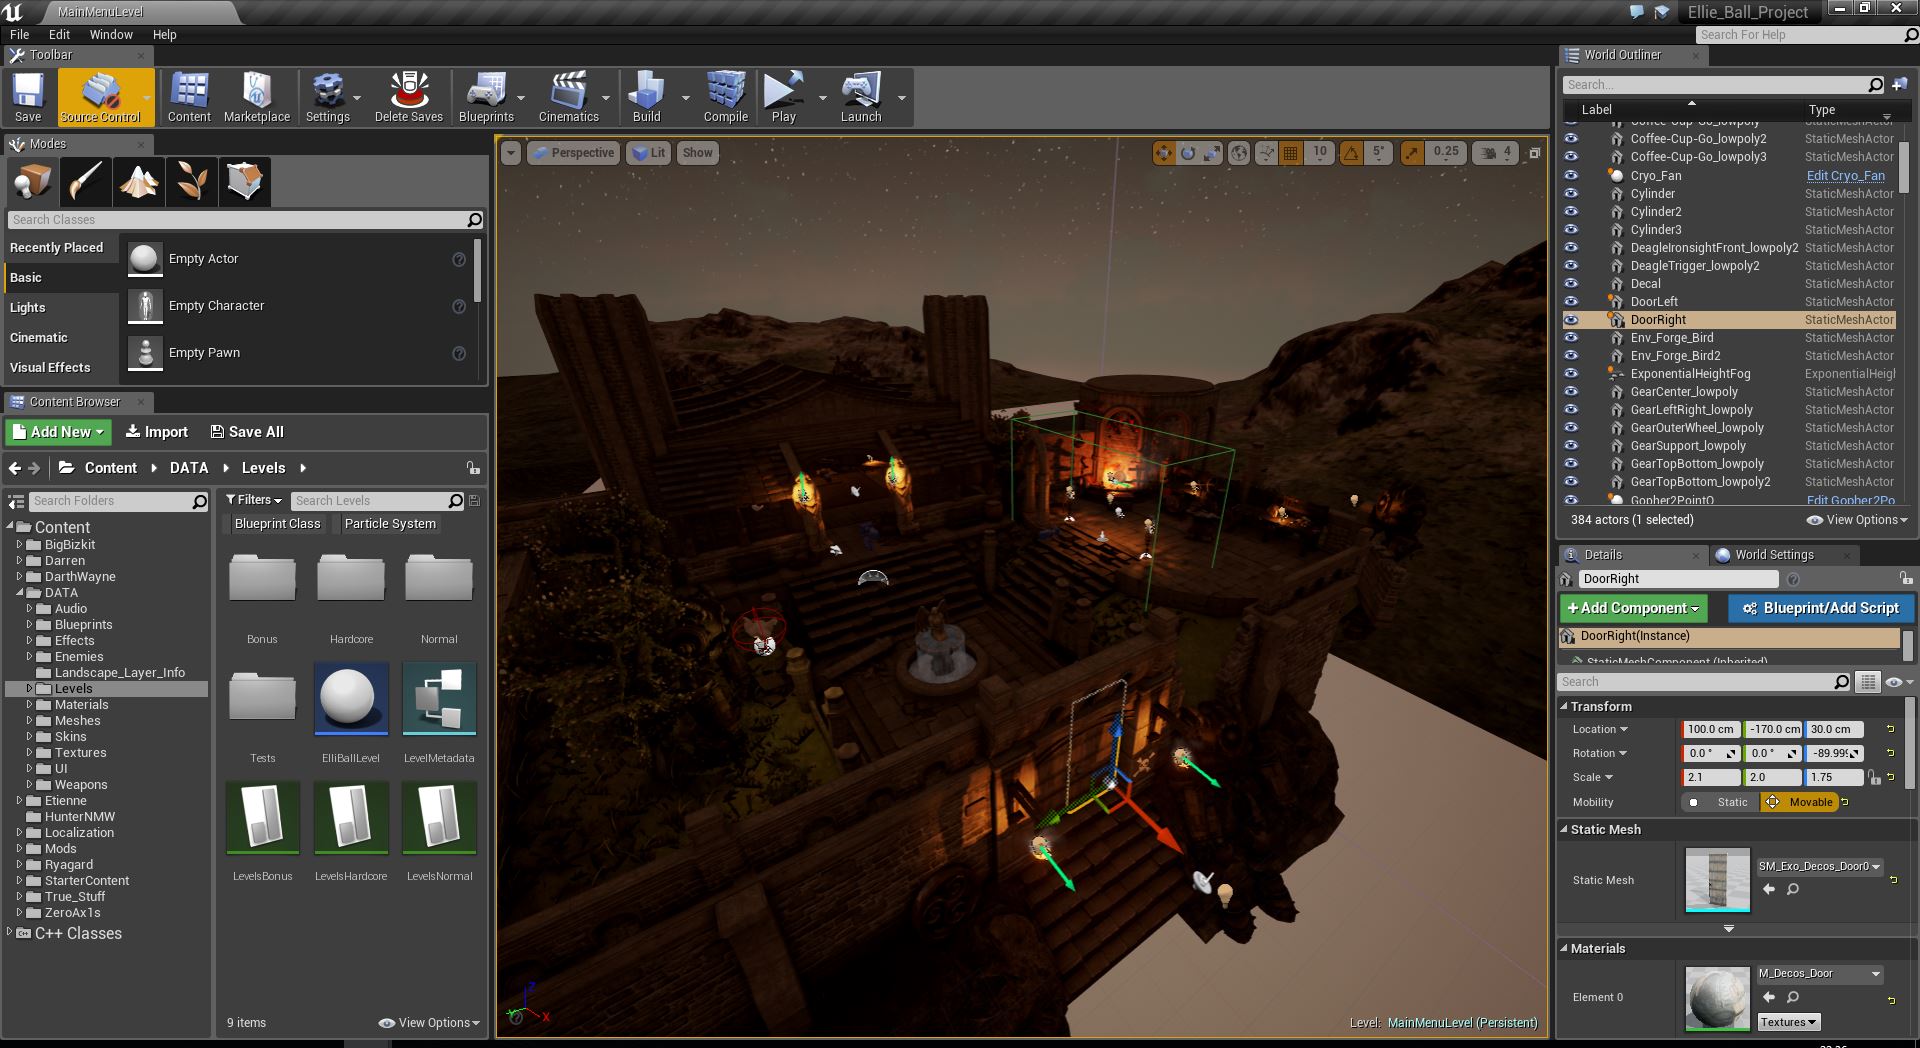The width and height of the screenshot is (1920, 1048).
Task: Toggle visibility of Env_Forge_Bird actor
Action: [x=1570, y=337]
